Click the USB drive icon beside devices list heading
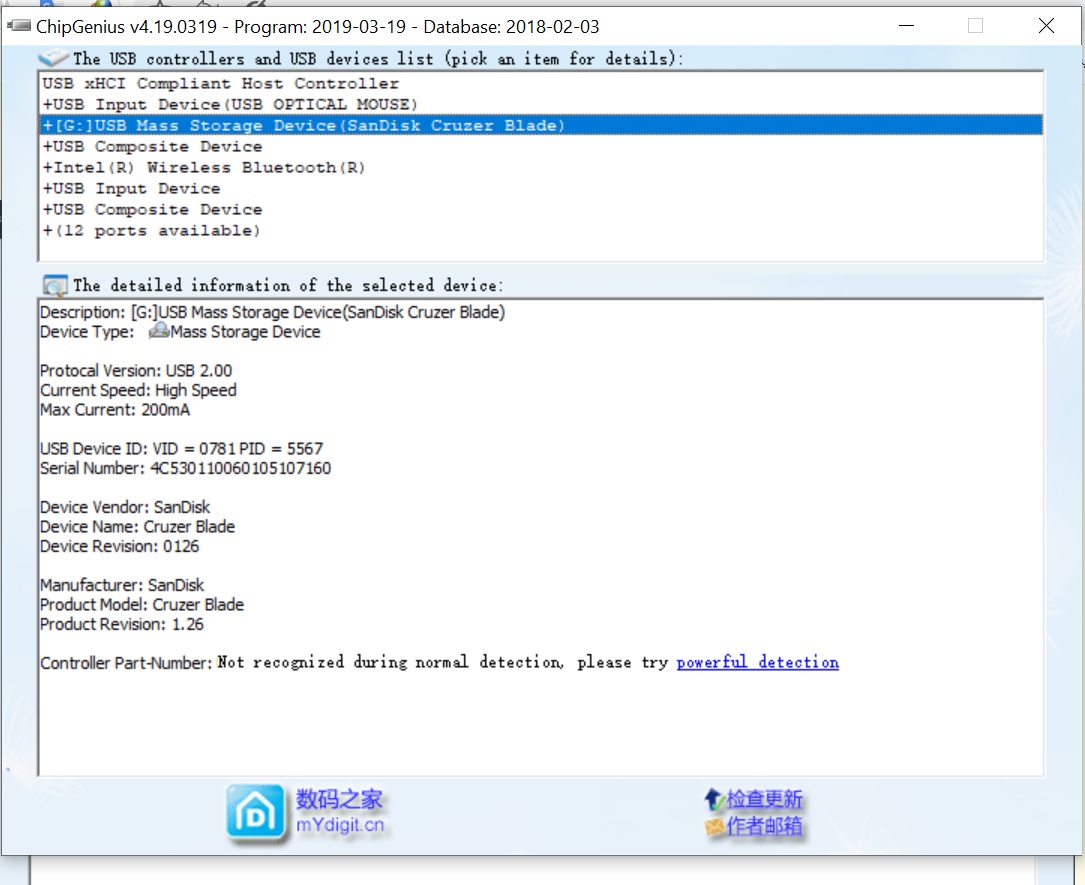This screenshot has height=885, width=1085. (53, 58)
